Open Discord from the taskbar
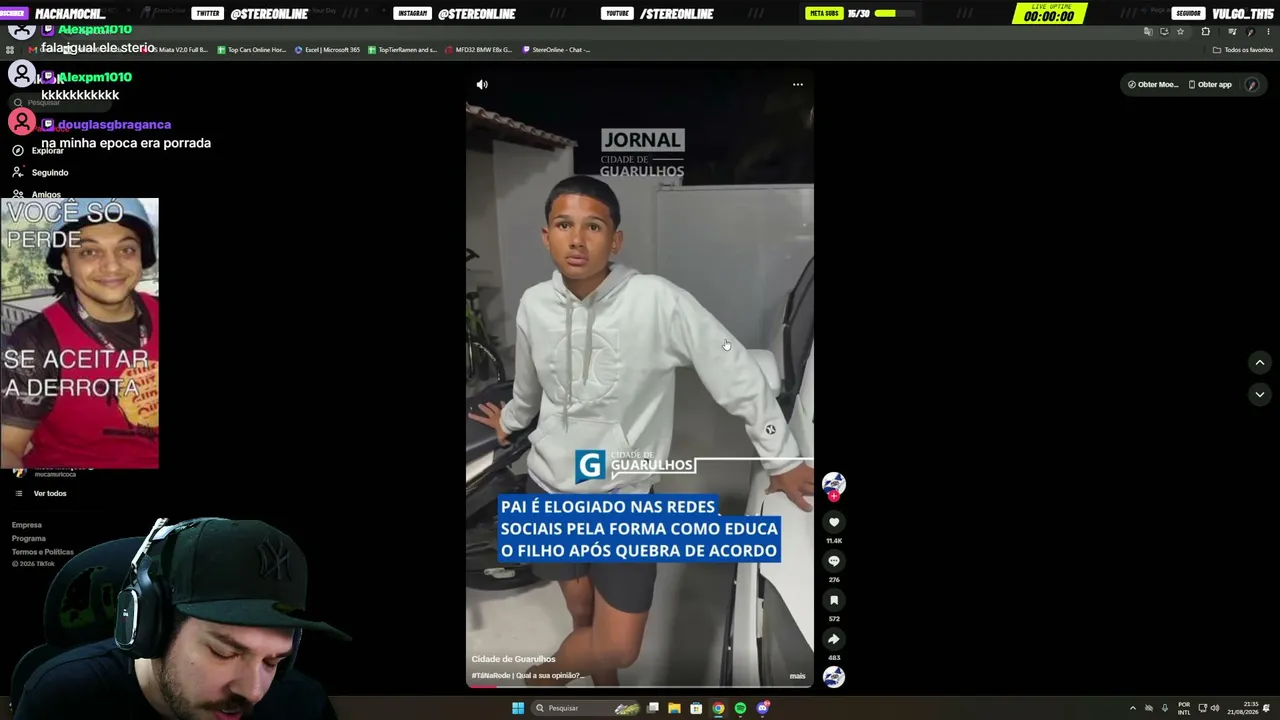This screenshot has width=1280, height=720. (763, 708)
